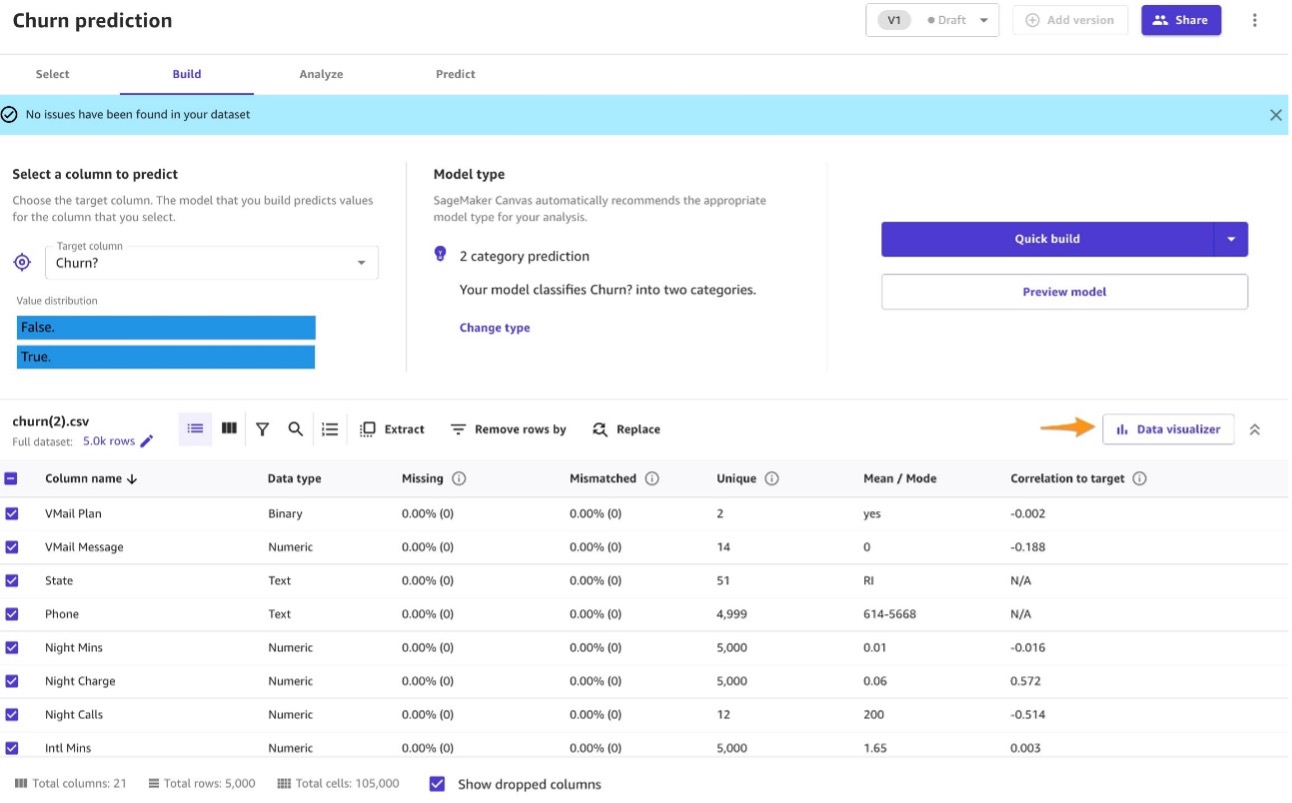The width and height of the screenshot is (1292, 803).
Task: Uncheck the Night Mins column checkbox
Action: point(12,647)
